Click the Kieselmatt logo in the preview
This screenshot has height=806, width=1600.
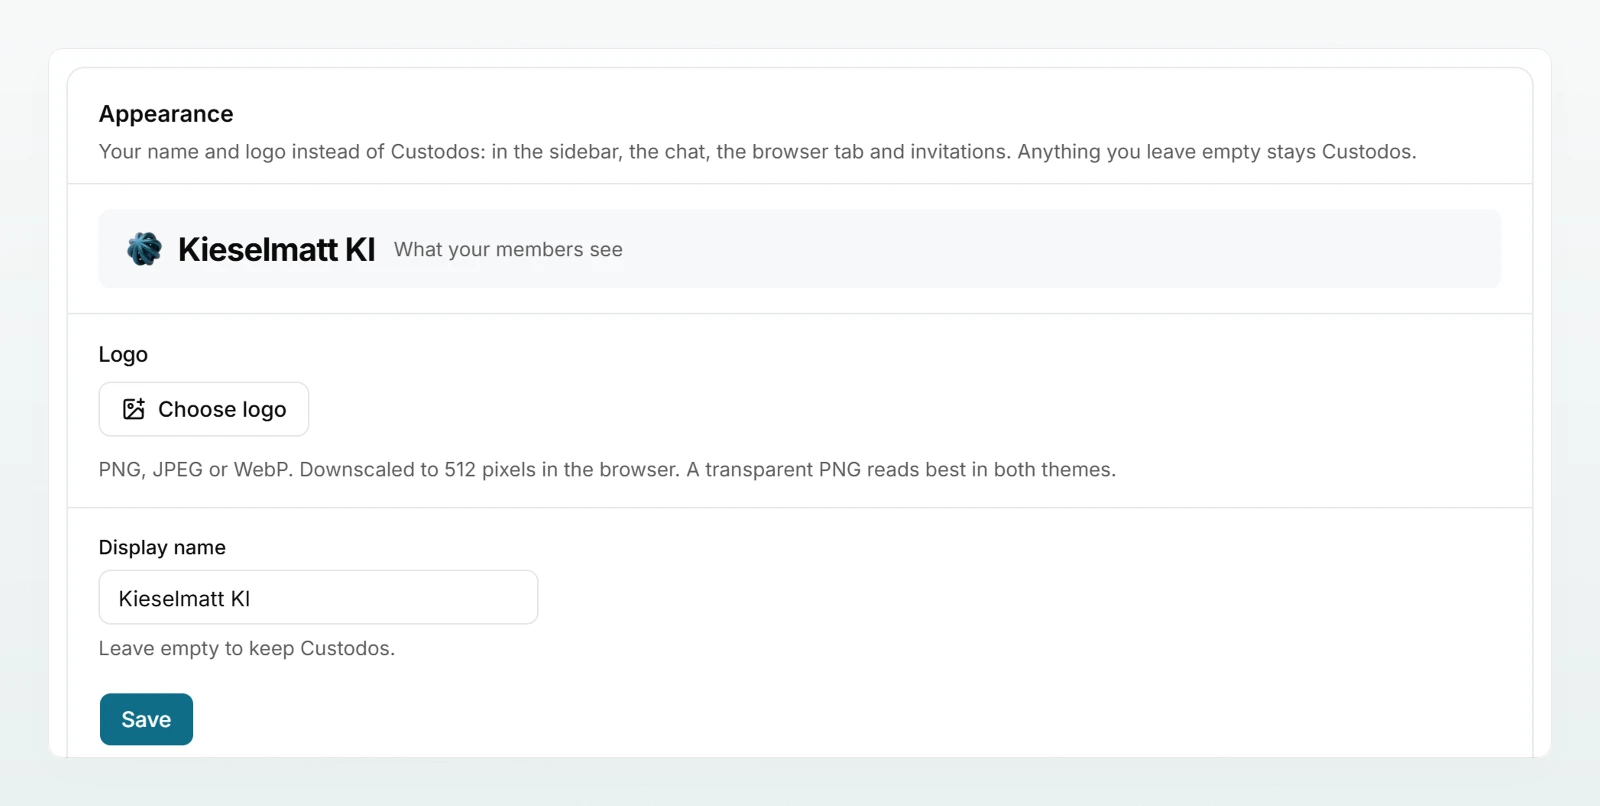[x=144, y=249]
